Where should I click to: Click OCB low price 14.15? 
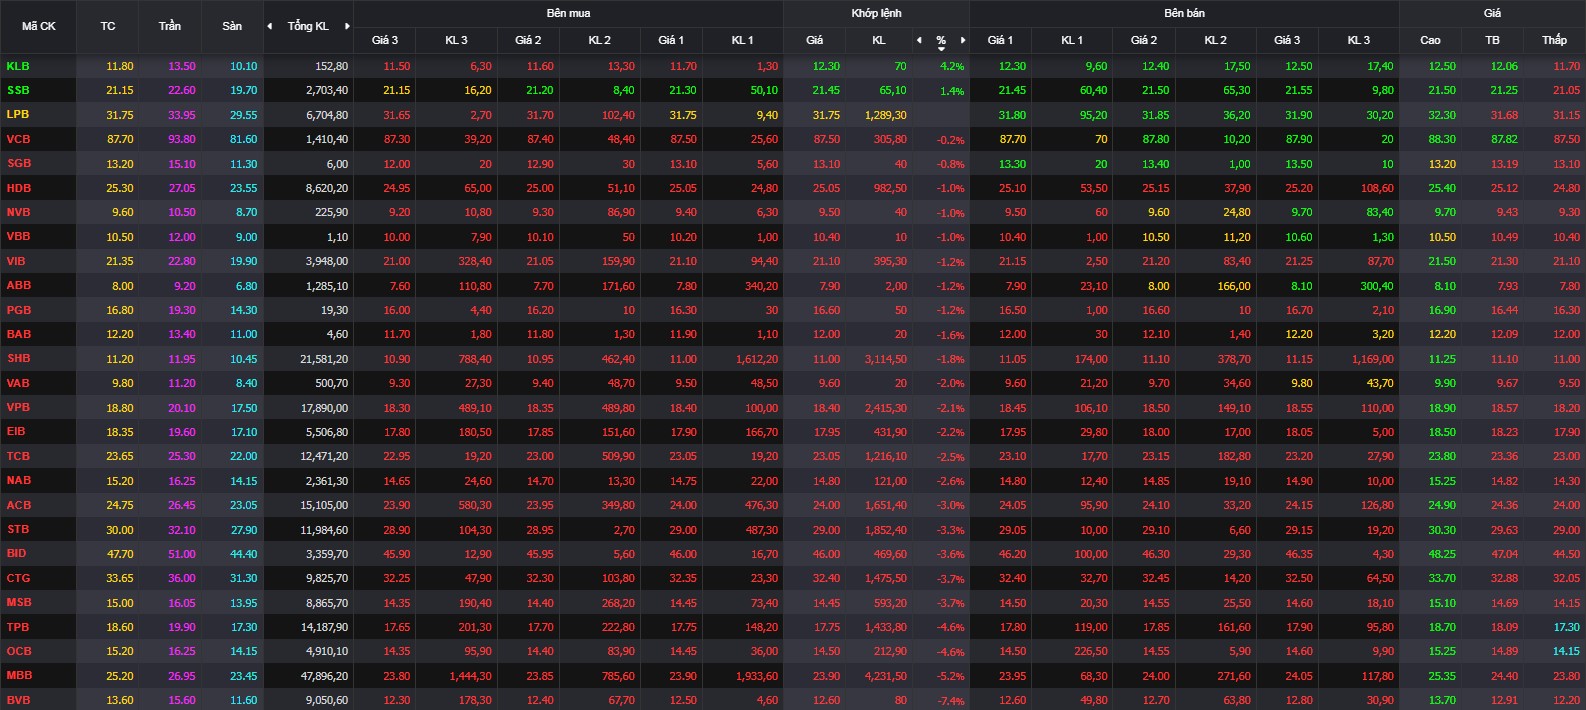click(x=1567, y=652)
